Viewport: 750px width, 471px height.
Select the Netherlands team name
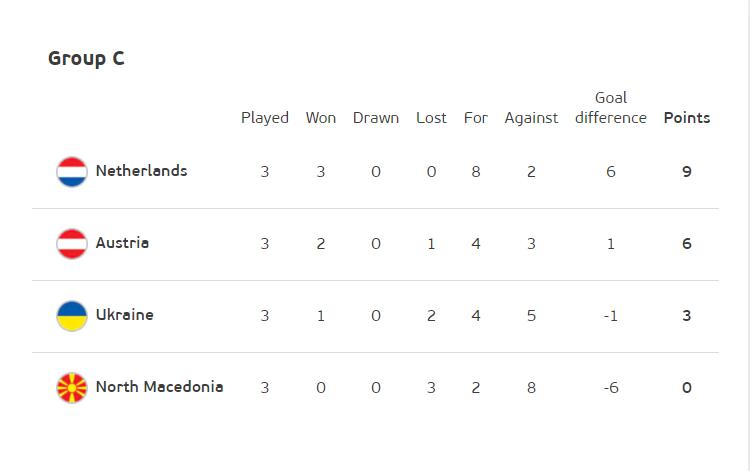point(142,171)
